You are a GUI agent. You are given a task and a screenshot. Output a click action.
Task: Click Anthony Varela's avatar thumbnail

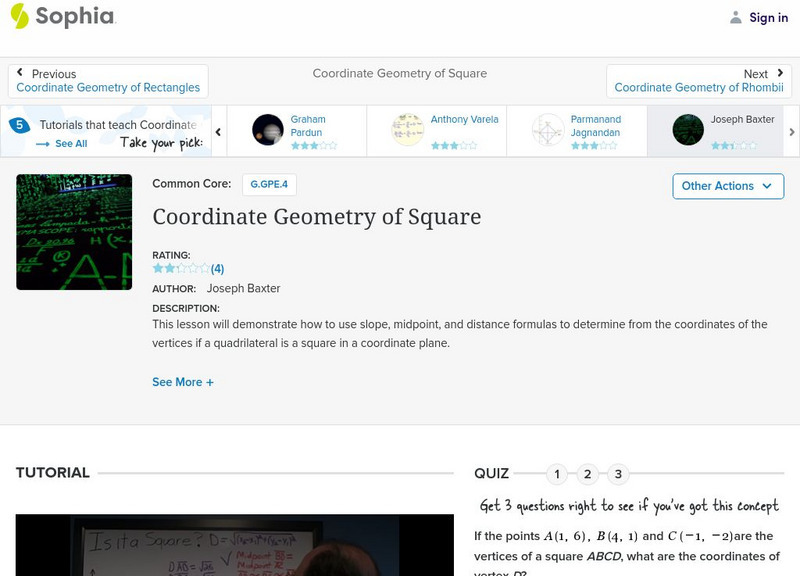[x=407, y=130]
